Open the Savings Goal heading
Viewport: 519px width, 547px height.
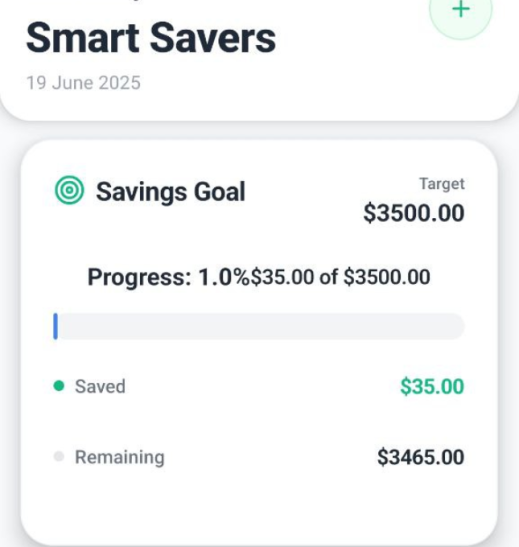click(x=171, y=192)
